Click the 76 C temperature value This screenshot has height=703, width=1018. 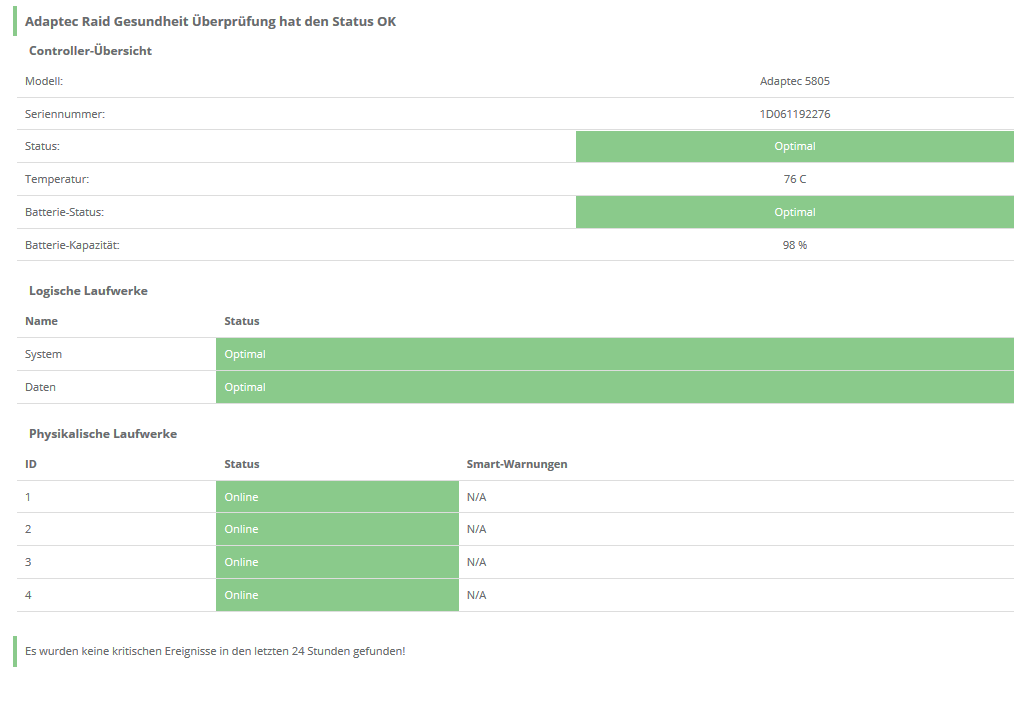794,179
